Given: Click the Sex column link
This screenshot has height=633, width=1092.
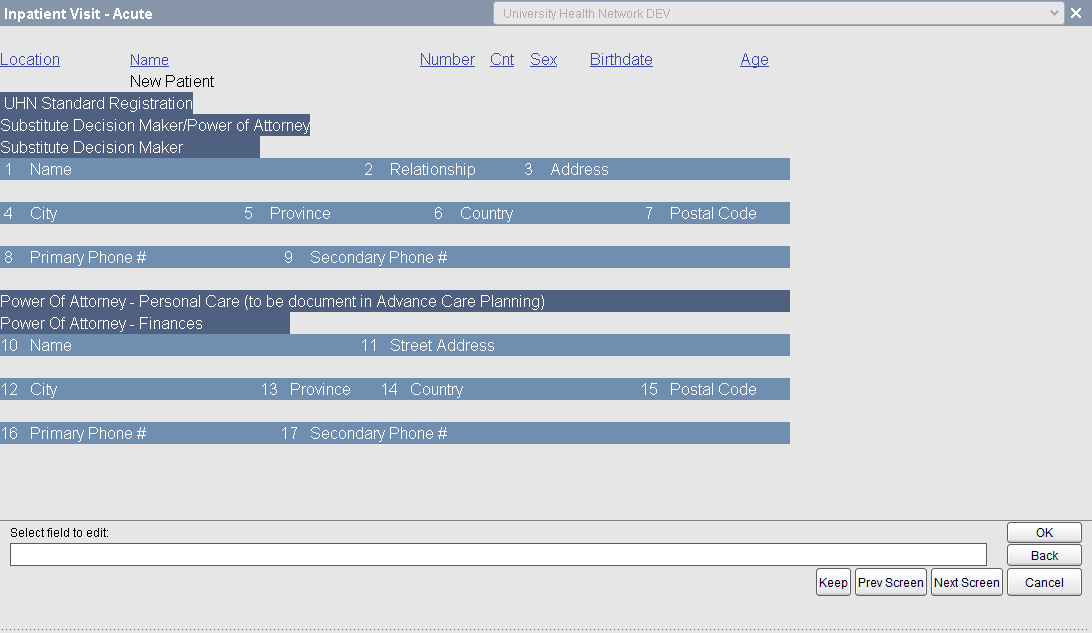Looking at the screenshot, I should [x=543, y=59].
